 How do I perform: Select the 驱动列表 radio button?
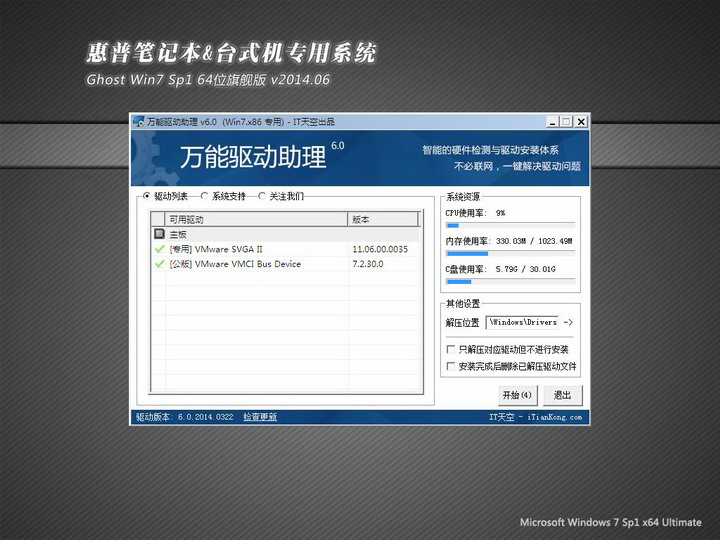click(147, 196)
